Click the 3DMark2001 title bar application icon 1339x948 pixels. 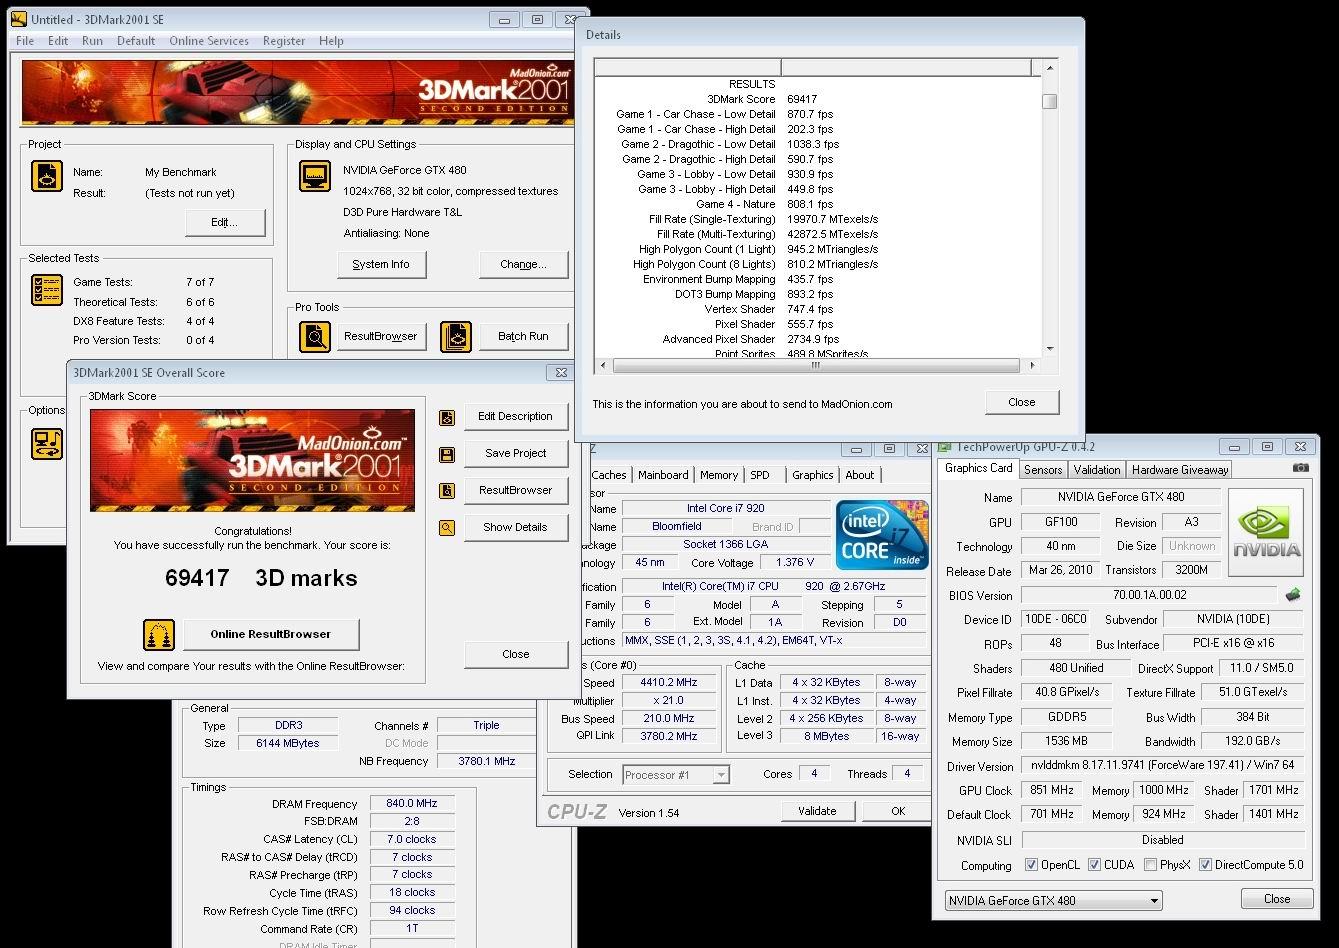click(18, 19)
